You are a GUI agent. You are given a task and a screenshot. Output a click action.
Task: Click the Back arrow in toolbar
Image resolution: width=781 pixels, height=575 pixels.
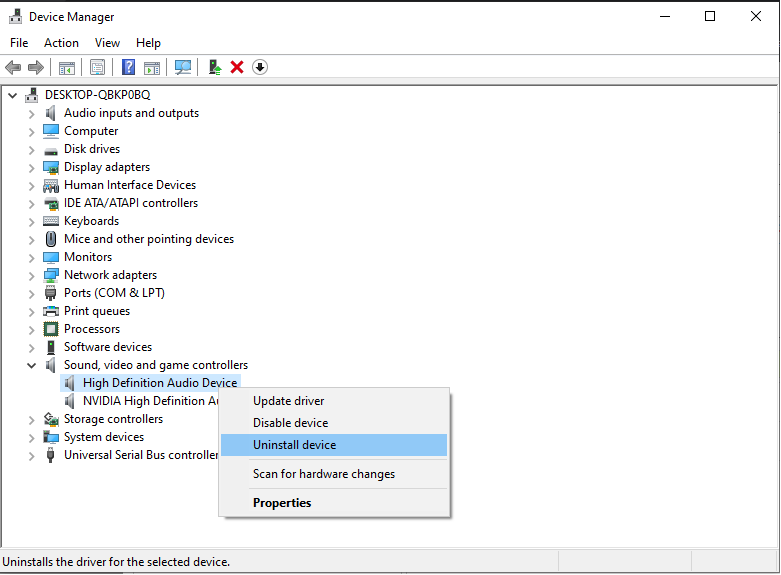pyautogui.click(x=13, y=67)
